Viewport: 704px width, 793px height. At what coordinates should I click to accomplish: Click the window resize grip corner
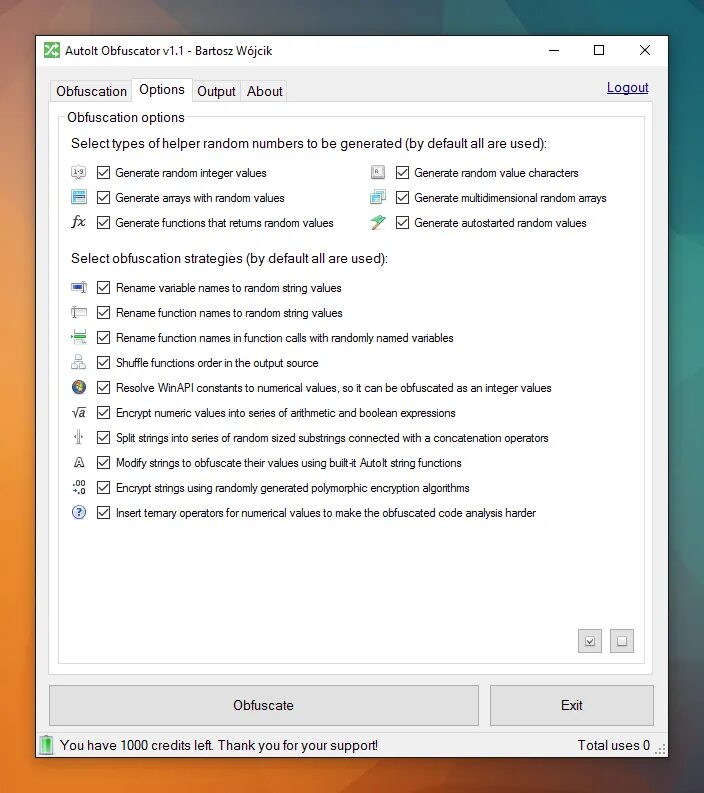pyautogui.click(x=661, y=749)
